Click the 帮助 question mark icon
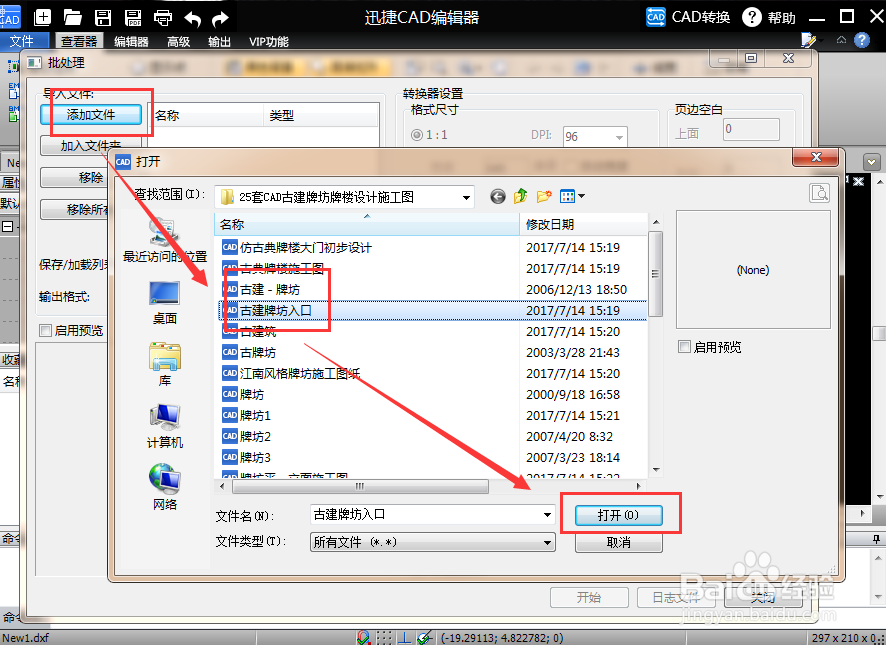The image size is (886, 645). pyautogui.click(x=751, y=17)
